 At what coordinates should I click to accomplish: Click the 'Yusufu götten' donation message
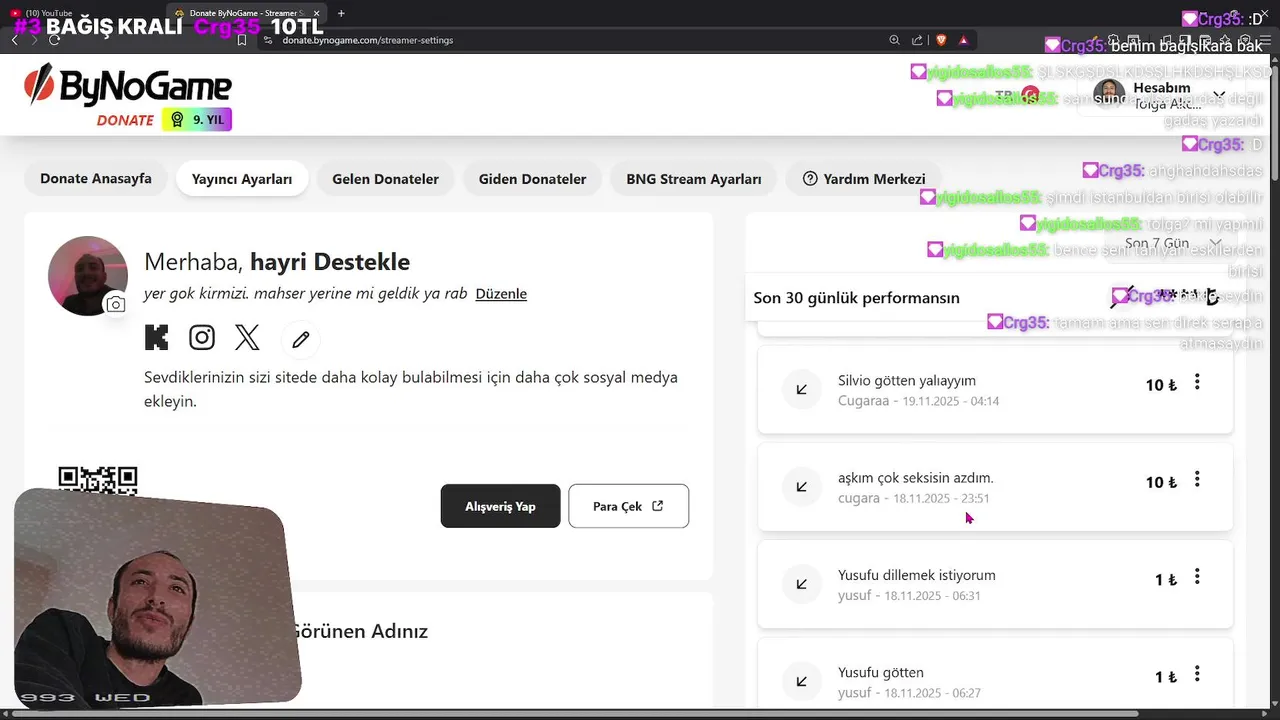coord(881,672)
